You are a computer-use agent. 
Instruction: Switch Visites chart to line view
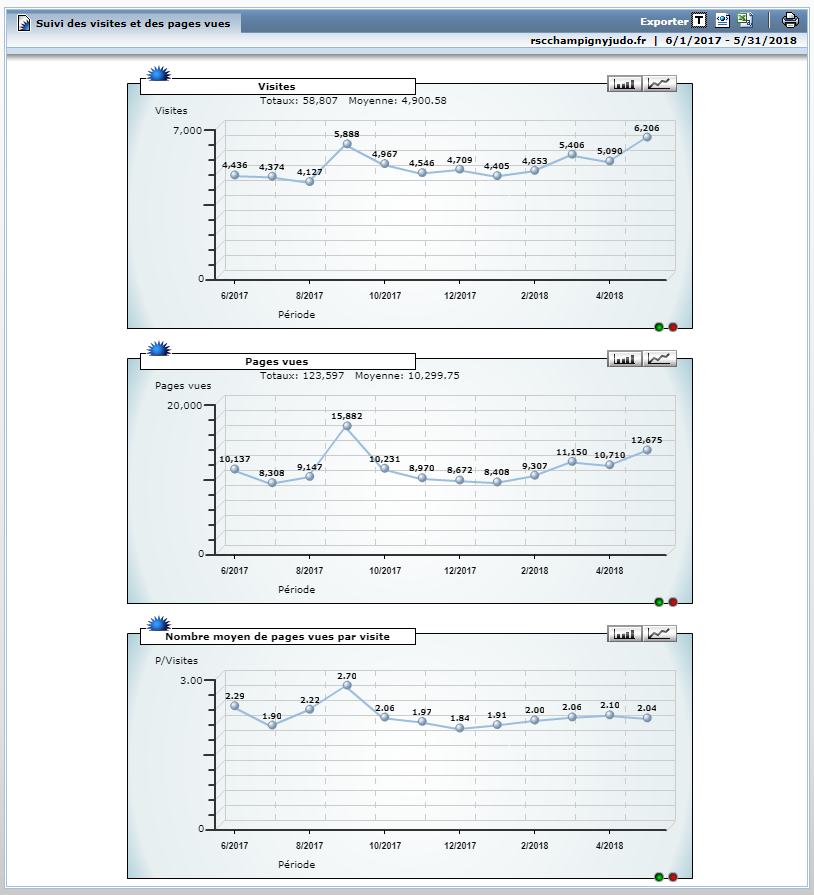click(659, 84)
